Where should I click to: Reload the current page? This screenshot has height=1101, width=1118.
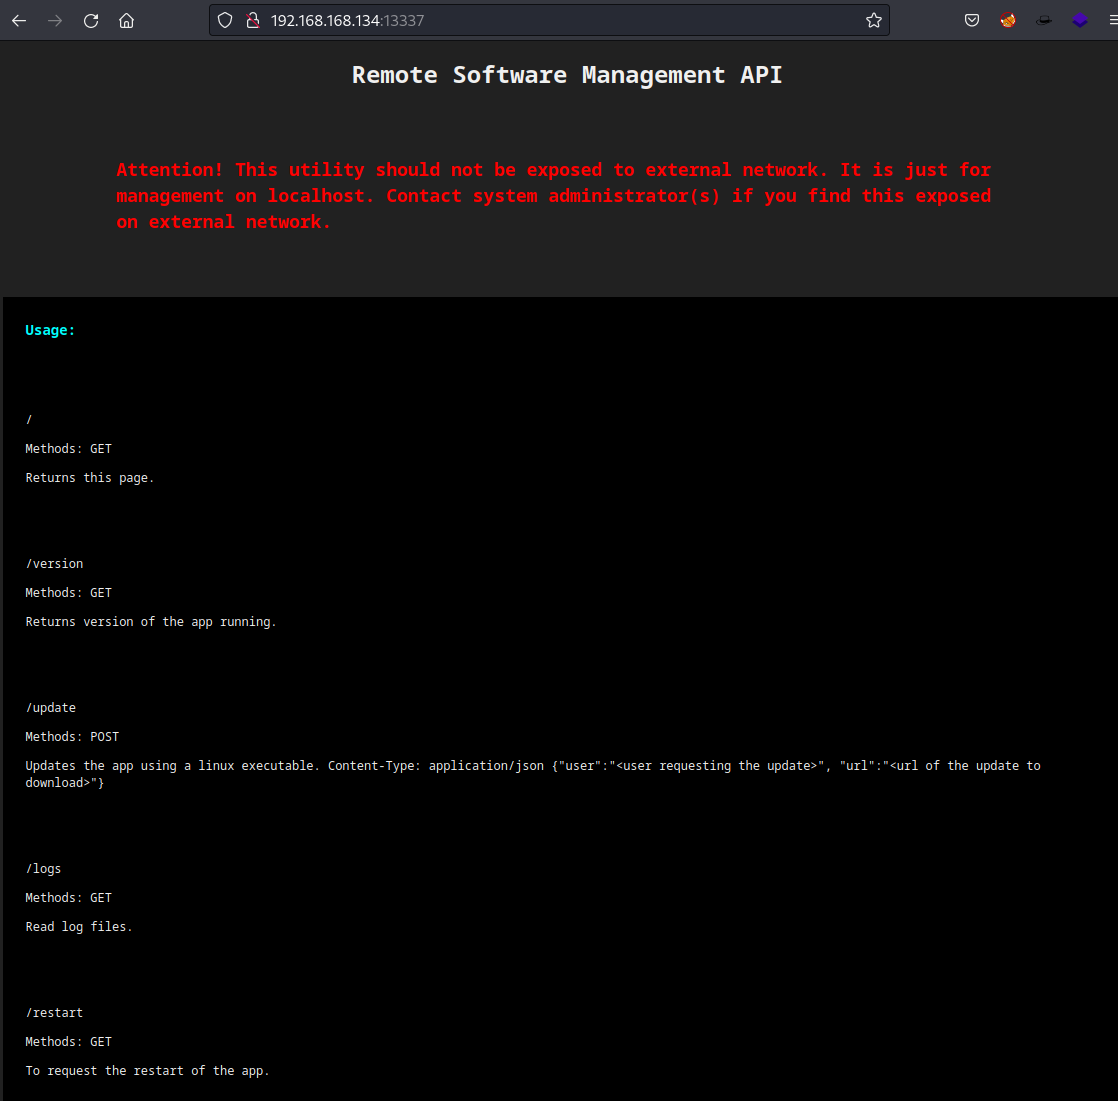(x=91, y=21)
